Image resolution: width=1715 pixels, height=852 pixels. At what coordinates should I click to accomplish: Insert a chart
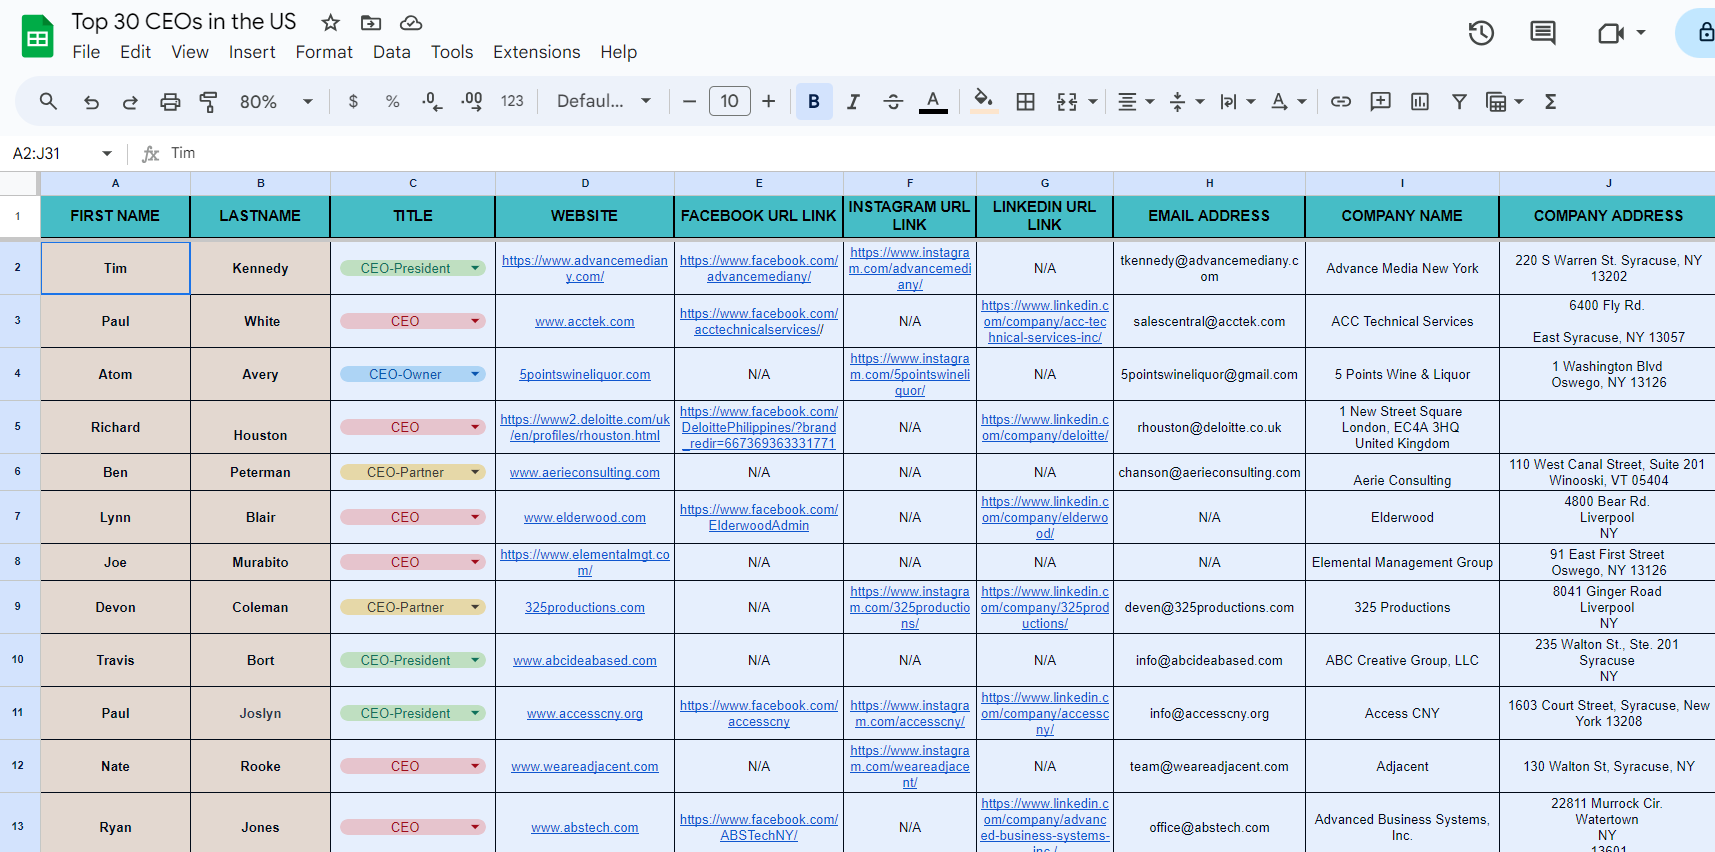(x=1420, y=101)
